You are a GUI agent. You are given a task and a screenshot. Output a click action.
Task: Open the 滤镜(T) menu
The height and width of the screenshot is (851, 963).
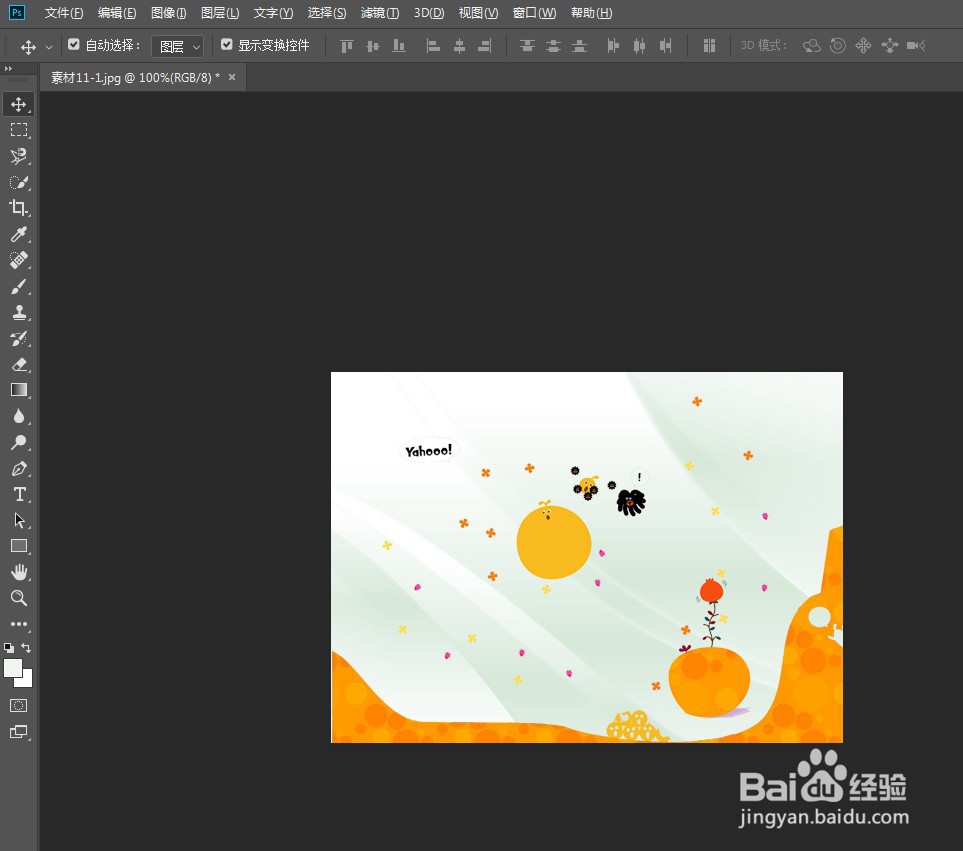(x=380, y=13)
